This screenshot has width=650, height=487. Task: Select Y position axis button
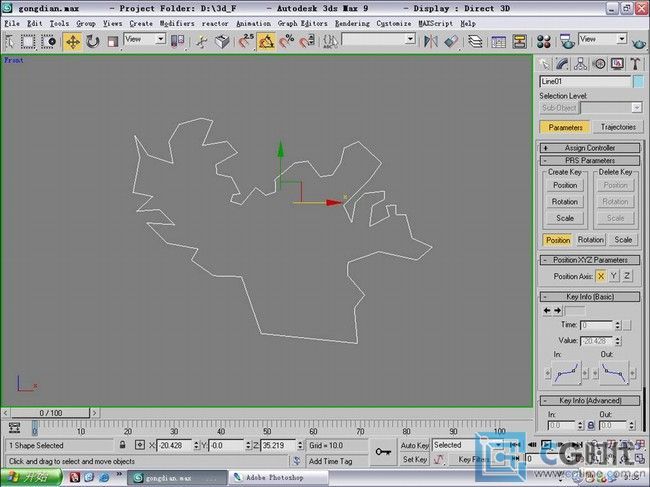pos(613,275)
